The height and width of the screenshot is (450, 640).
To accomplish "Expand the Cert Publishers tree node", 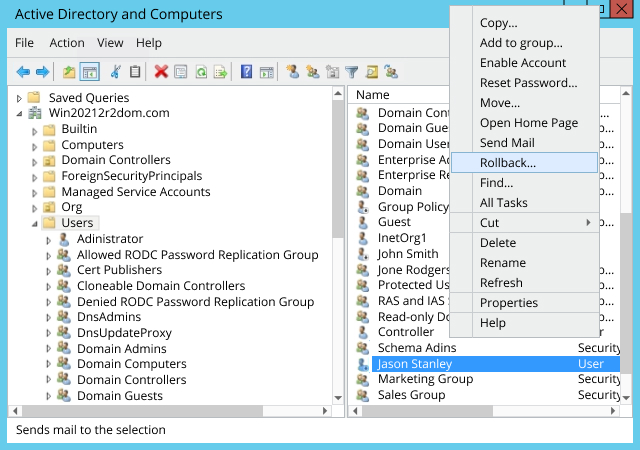I will pos(49,272).
